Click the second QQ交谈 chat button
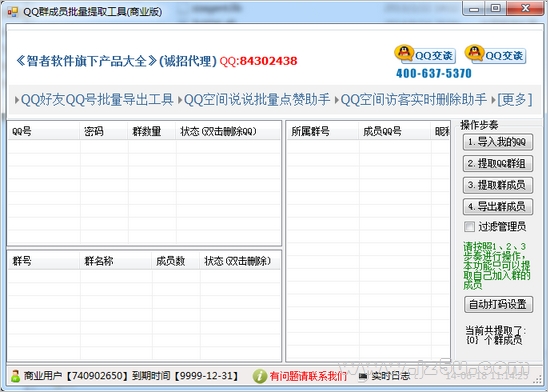 [496, 55]
